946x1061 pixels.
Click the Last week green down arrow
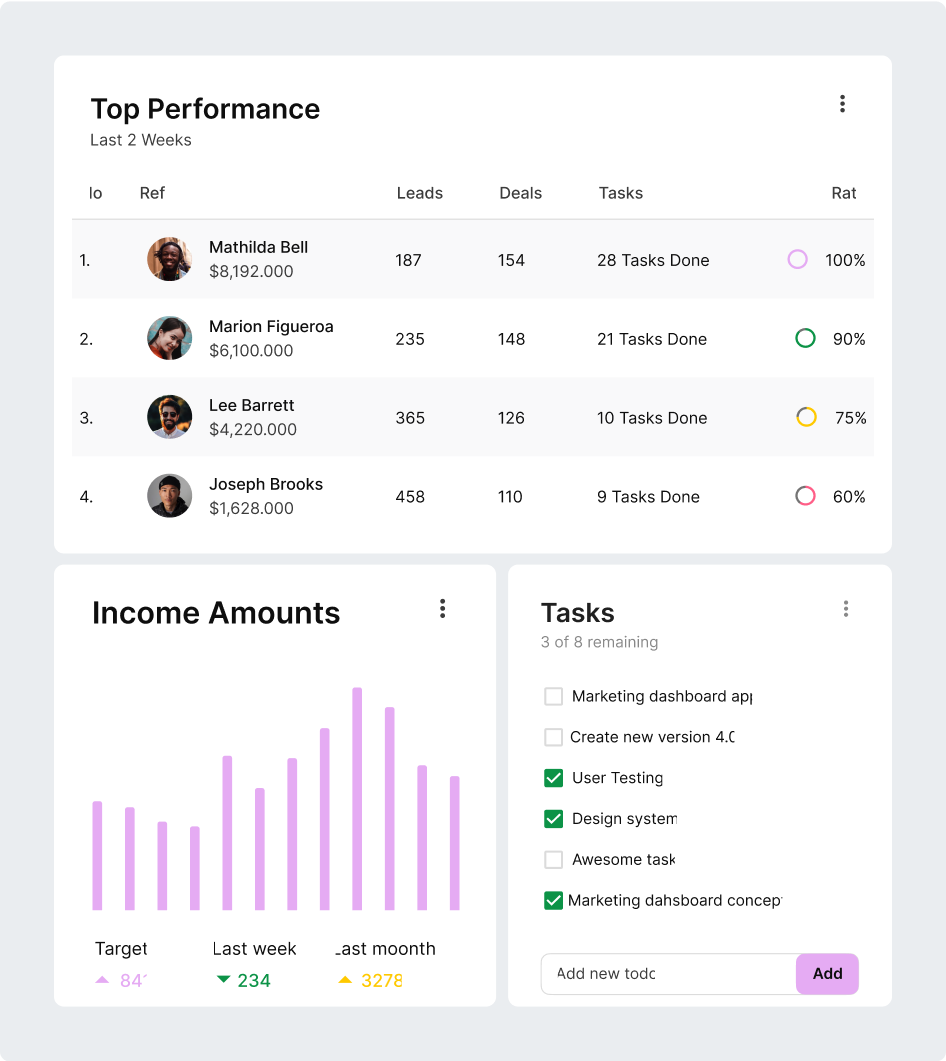223,980
